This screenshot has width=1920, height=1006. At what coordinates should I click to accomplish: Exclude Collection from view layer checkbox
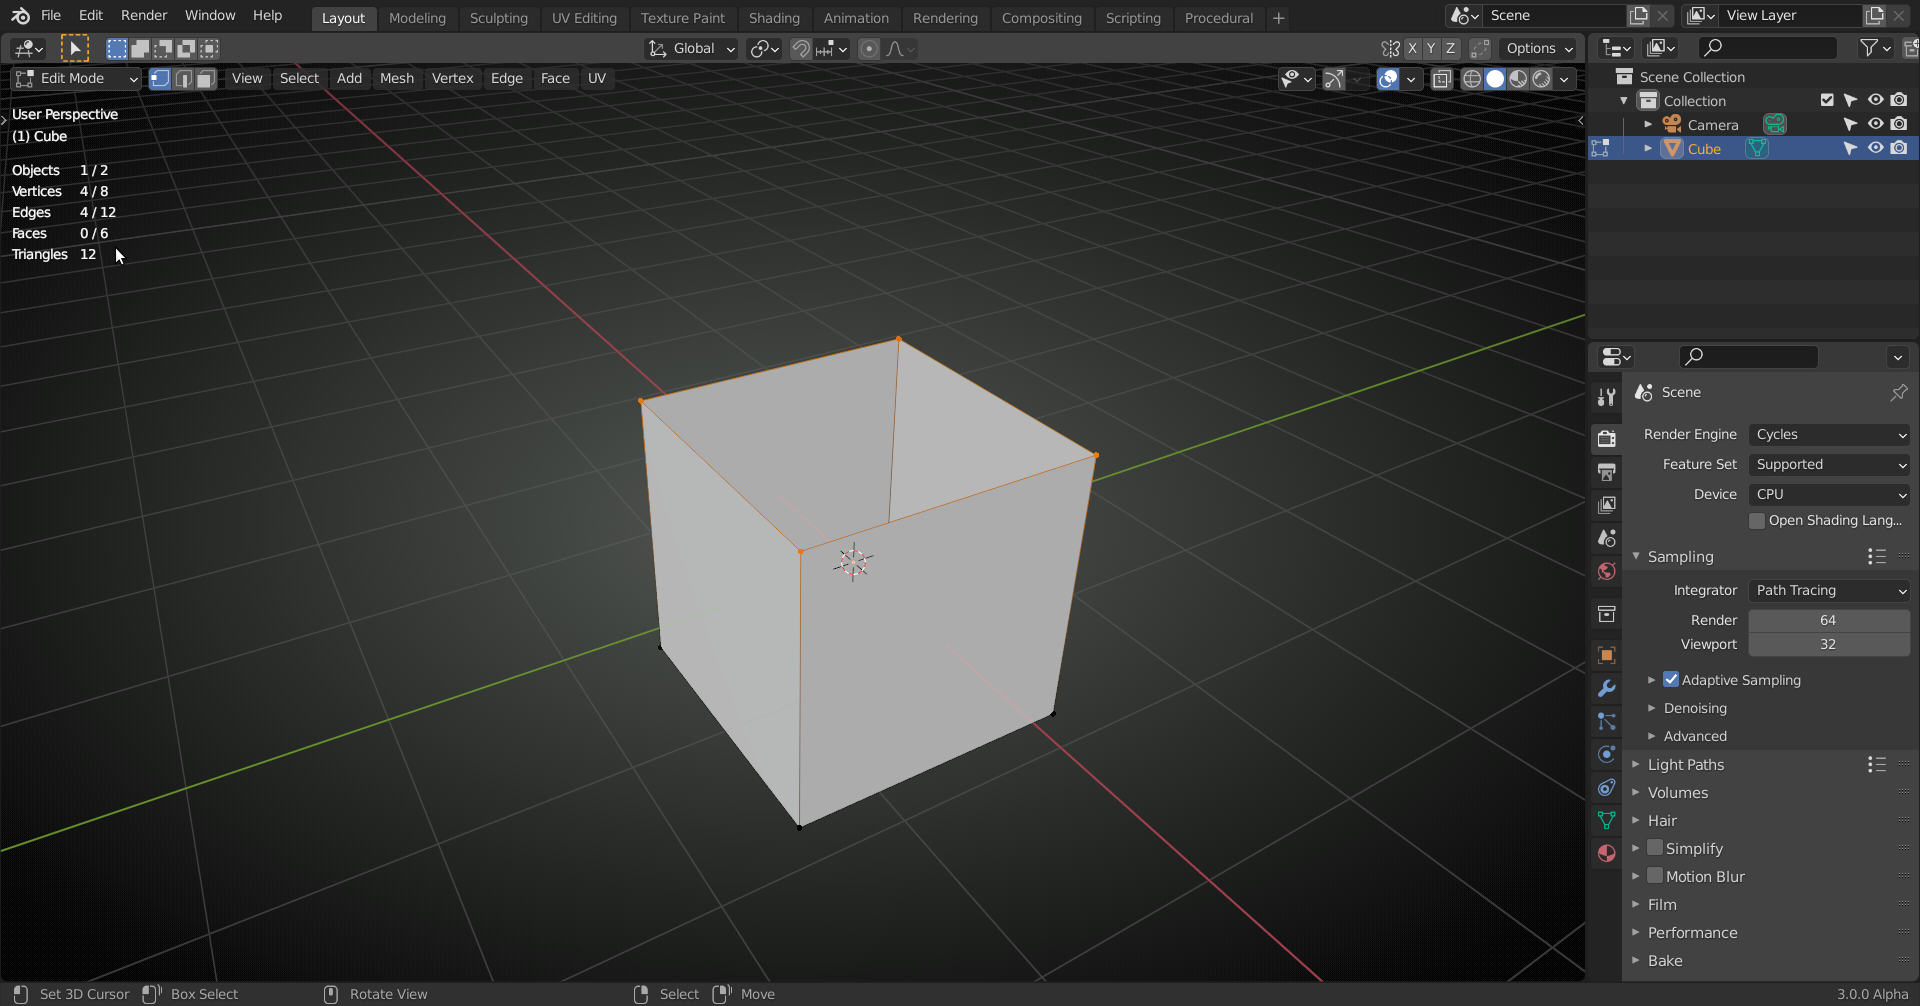[1827, 100]
